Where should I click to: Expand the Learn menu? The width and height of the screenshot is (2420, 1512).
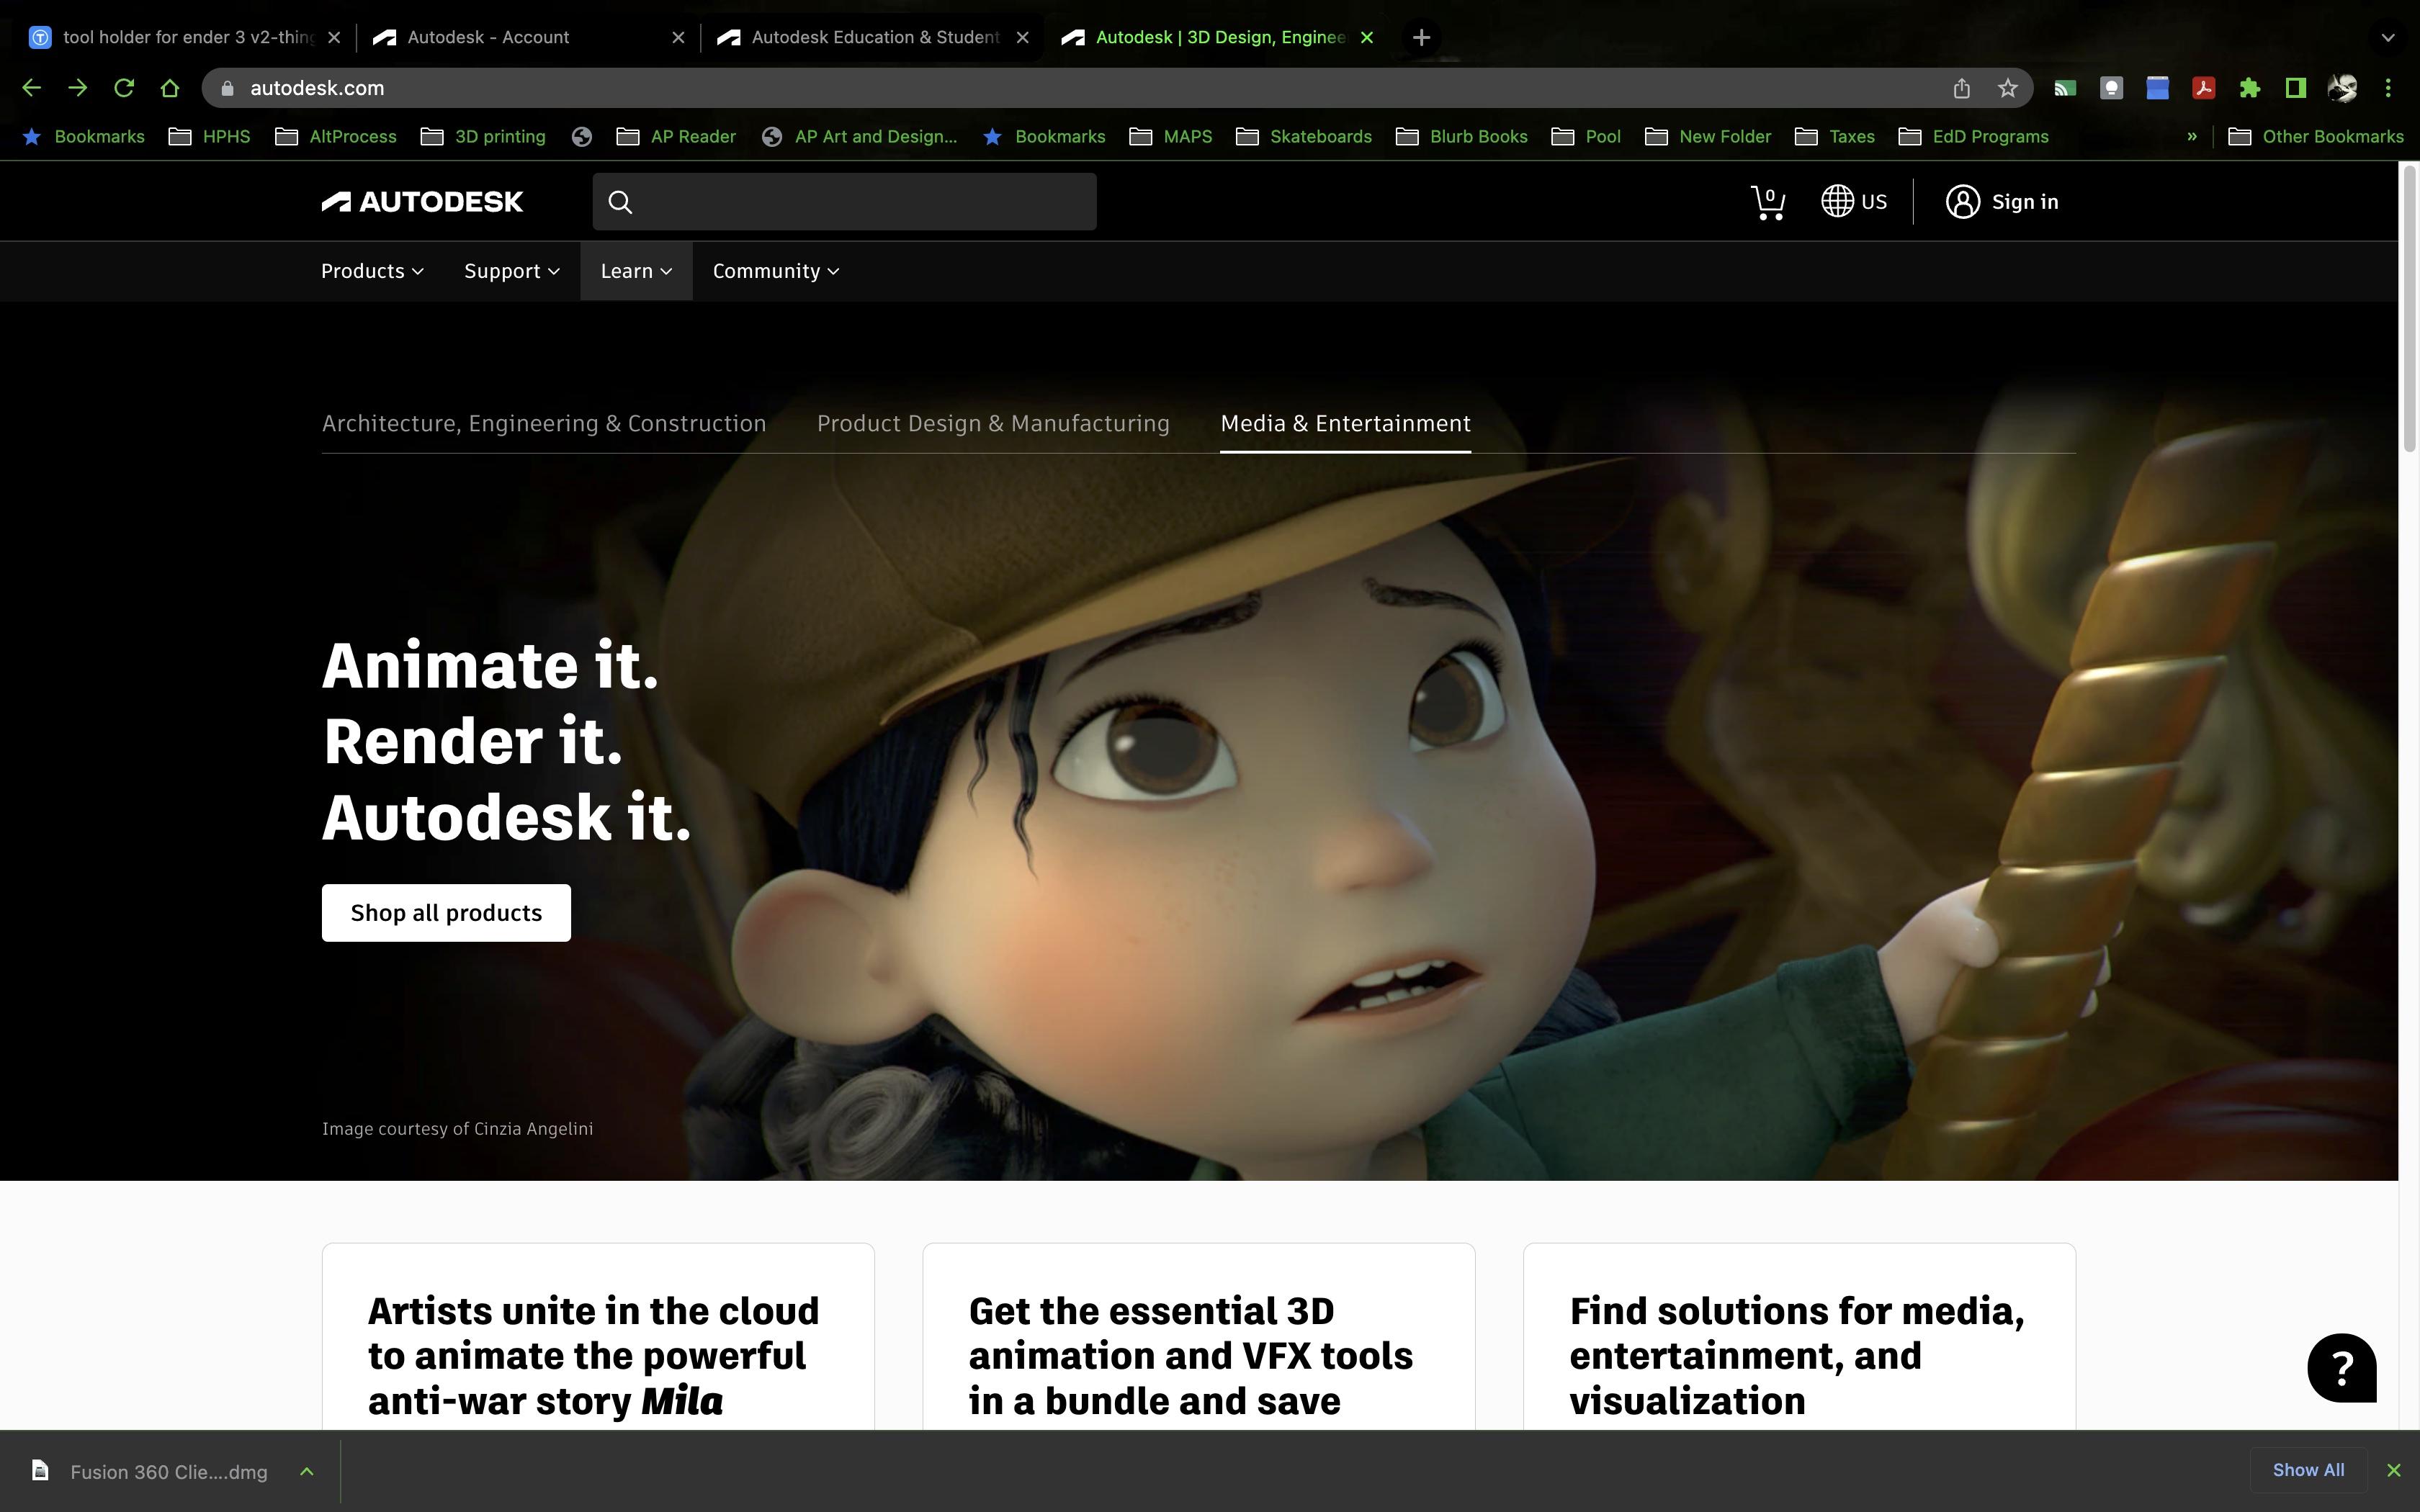636,271
